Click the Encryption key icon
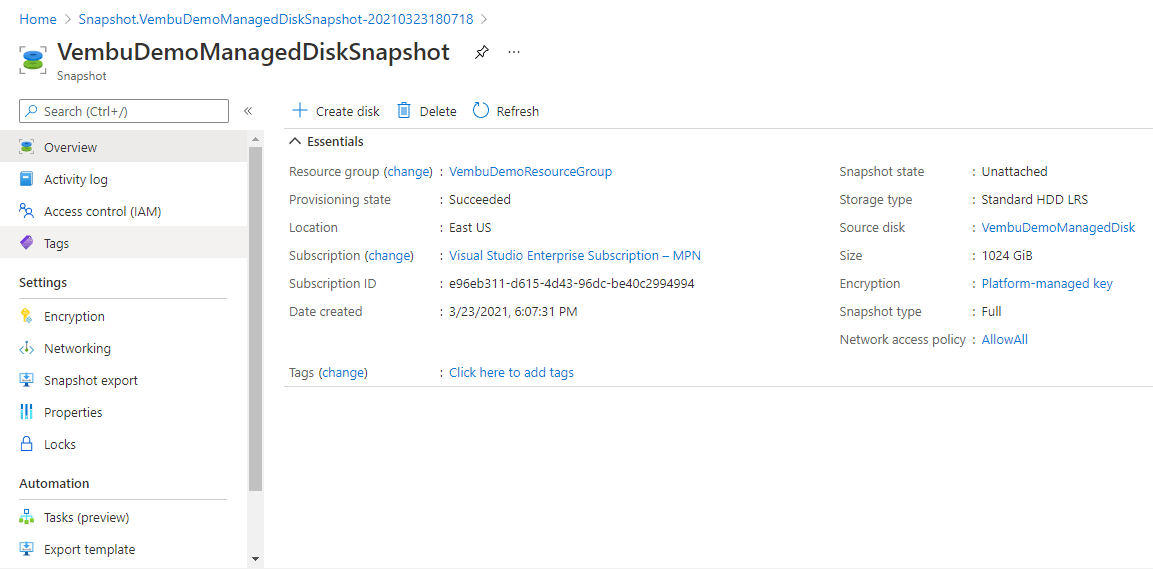This screenshot has width=1153, height=569. (x=26, y=317)
